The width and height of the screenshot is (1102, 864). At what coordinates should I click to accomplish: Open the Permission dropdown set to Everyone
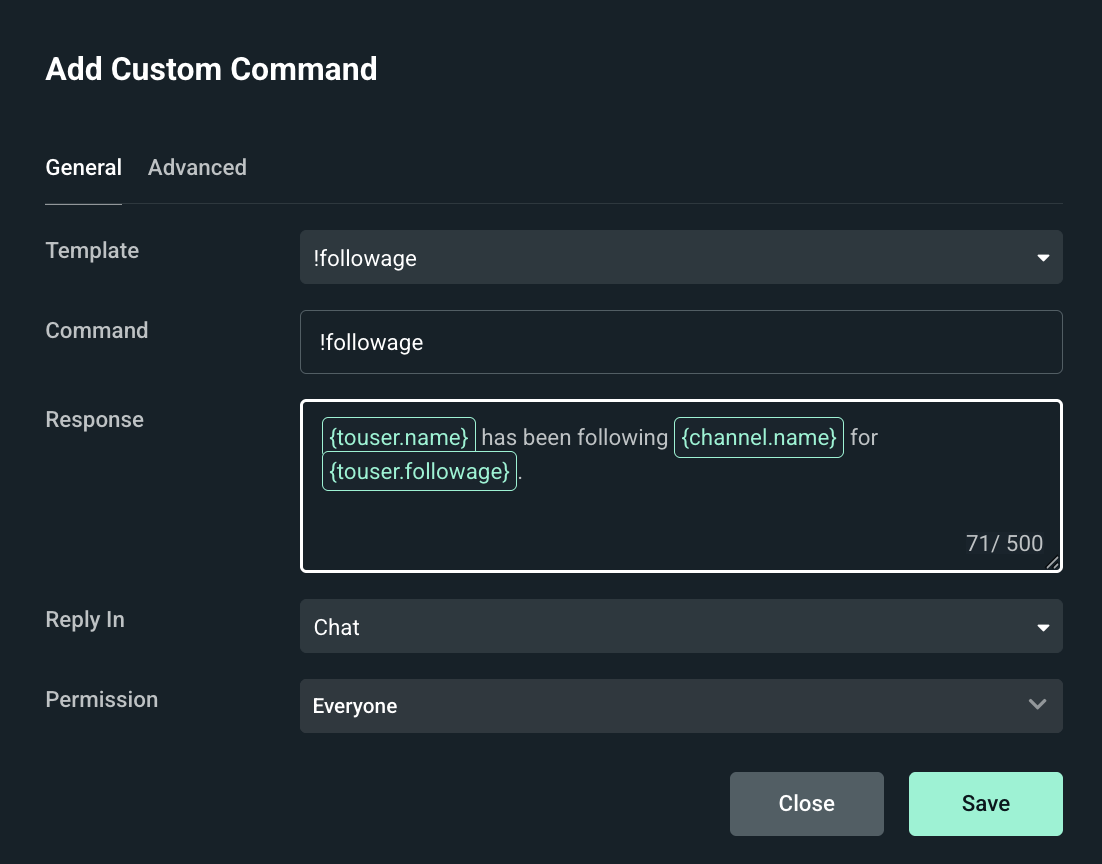click(x=681, y=706)
